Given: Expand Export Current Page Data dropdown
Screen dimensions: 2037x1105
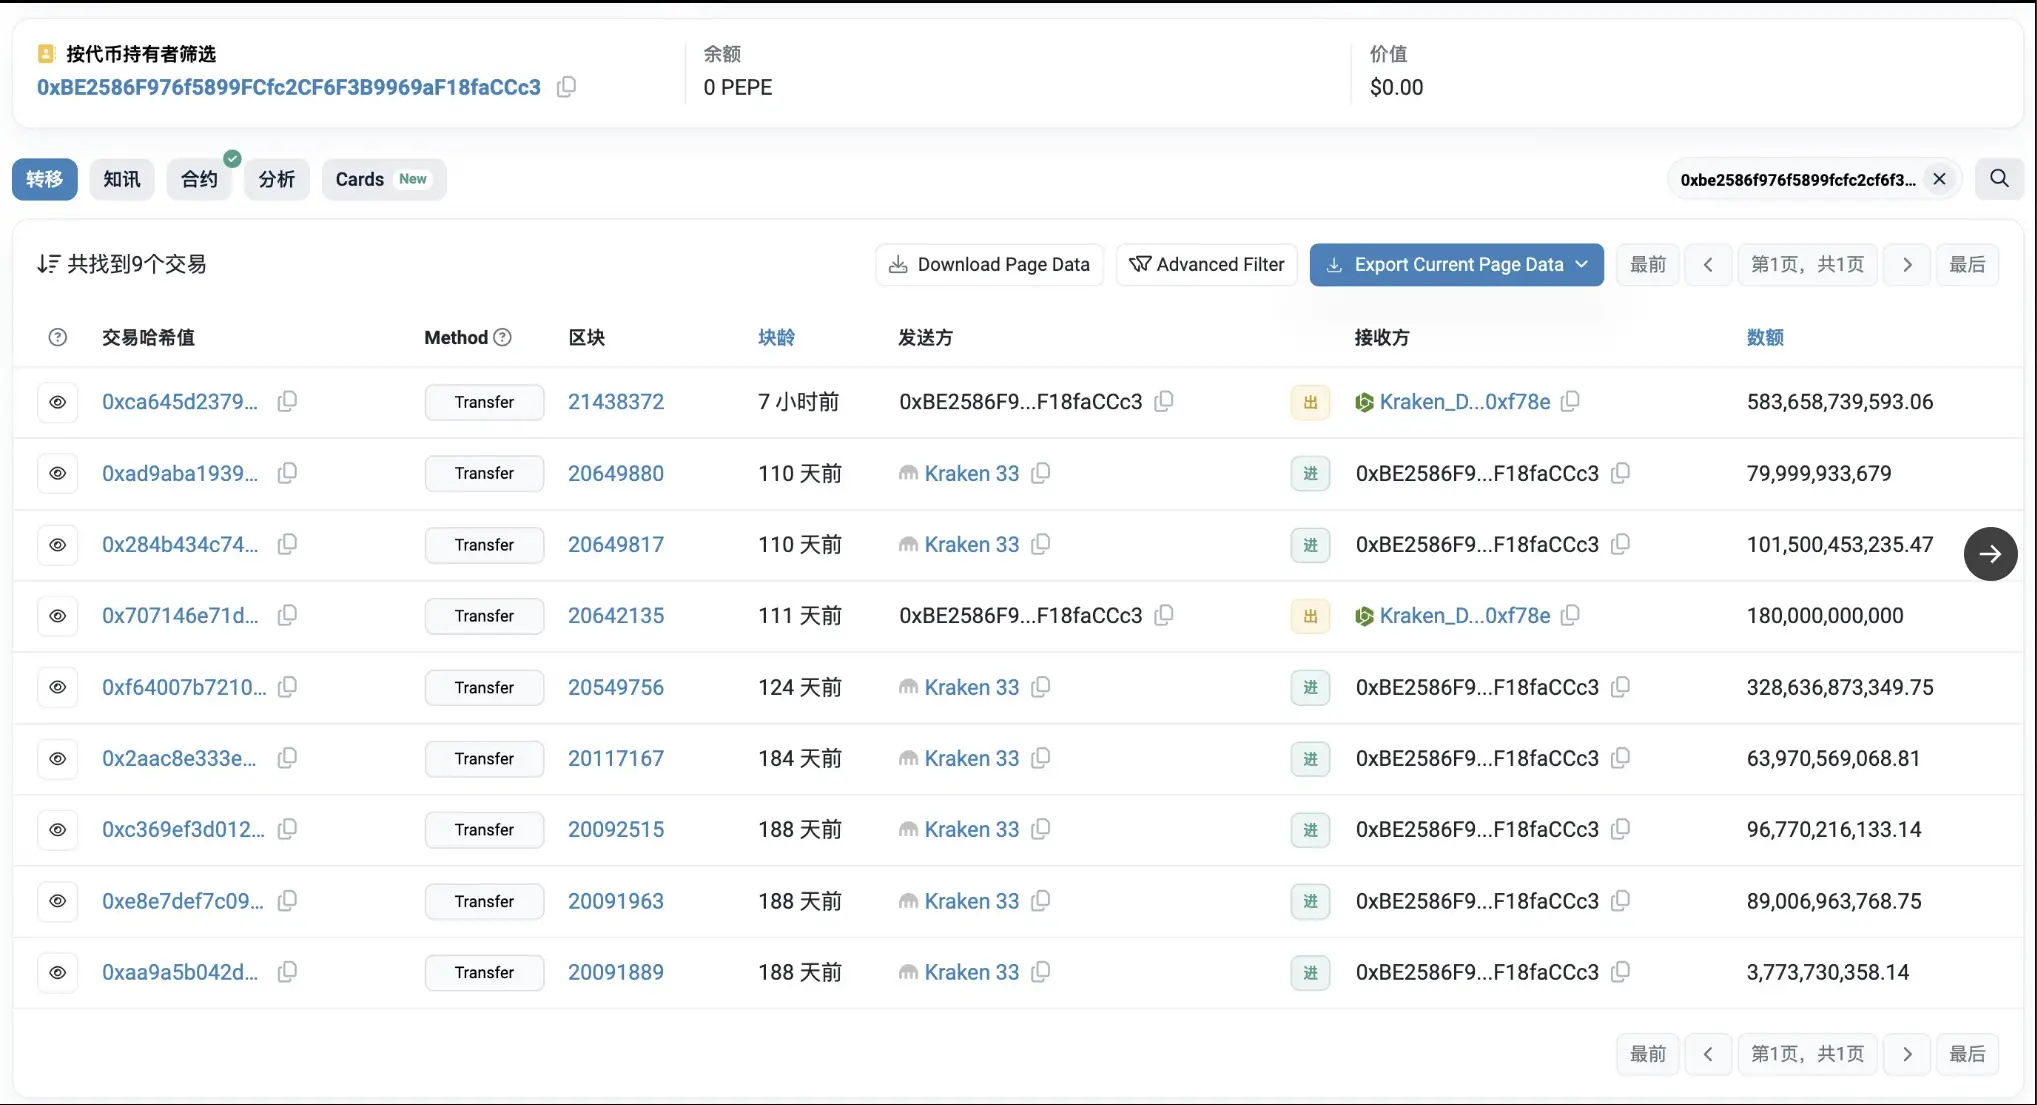Looking at the screenshot, I should point(1582,265).
